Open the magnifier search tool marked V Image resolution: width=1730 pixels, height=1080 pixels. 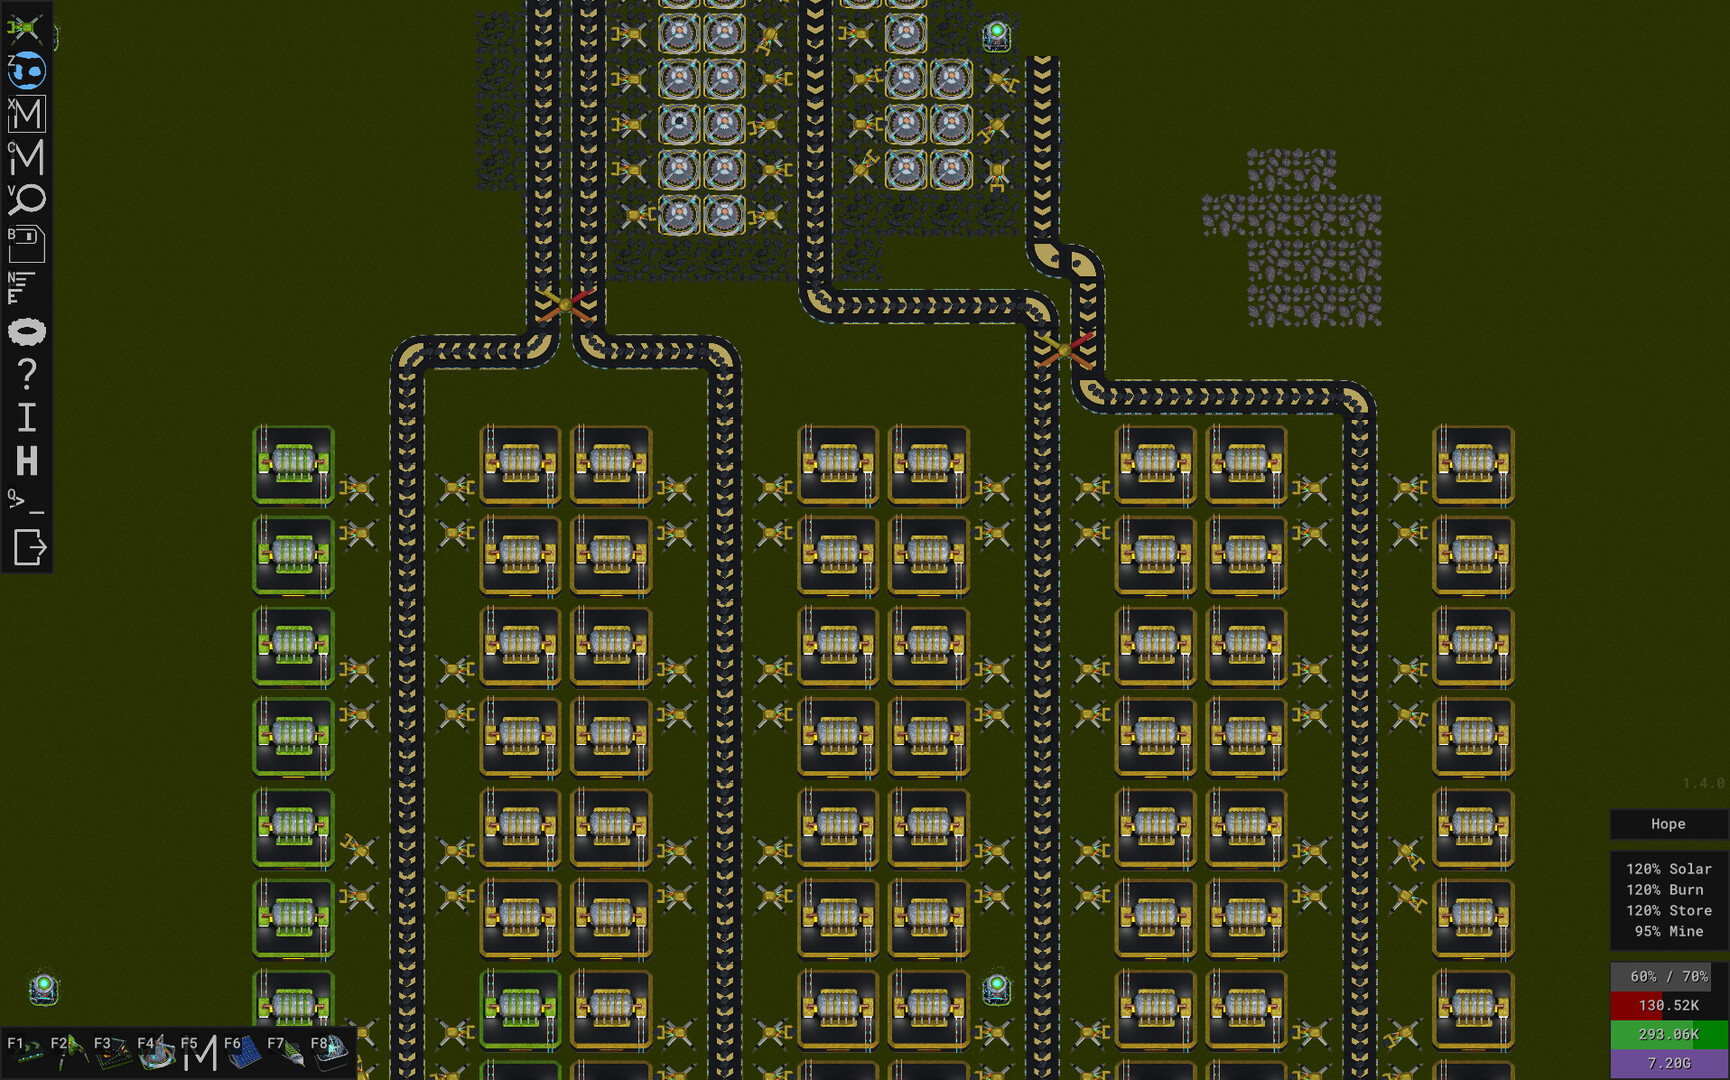pyautogui.click(x=27, y=200)
